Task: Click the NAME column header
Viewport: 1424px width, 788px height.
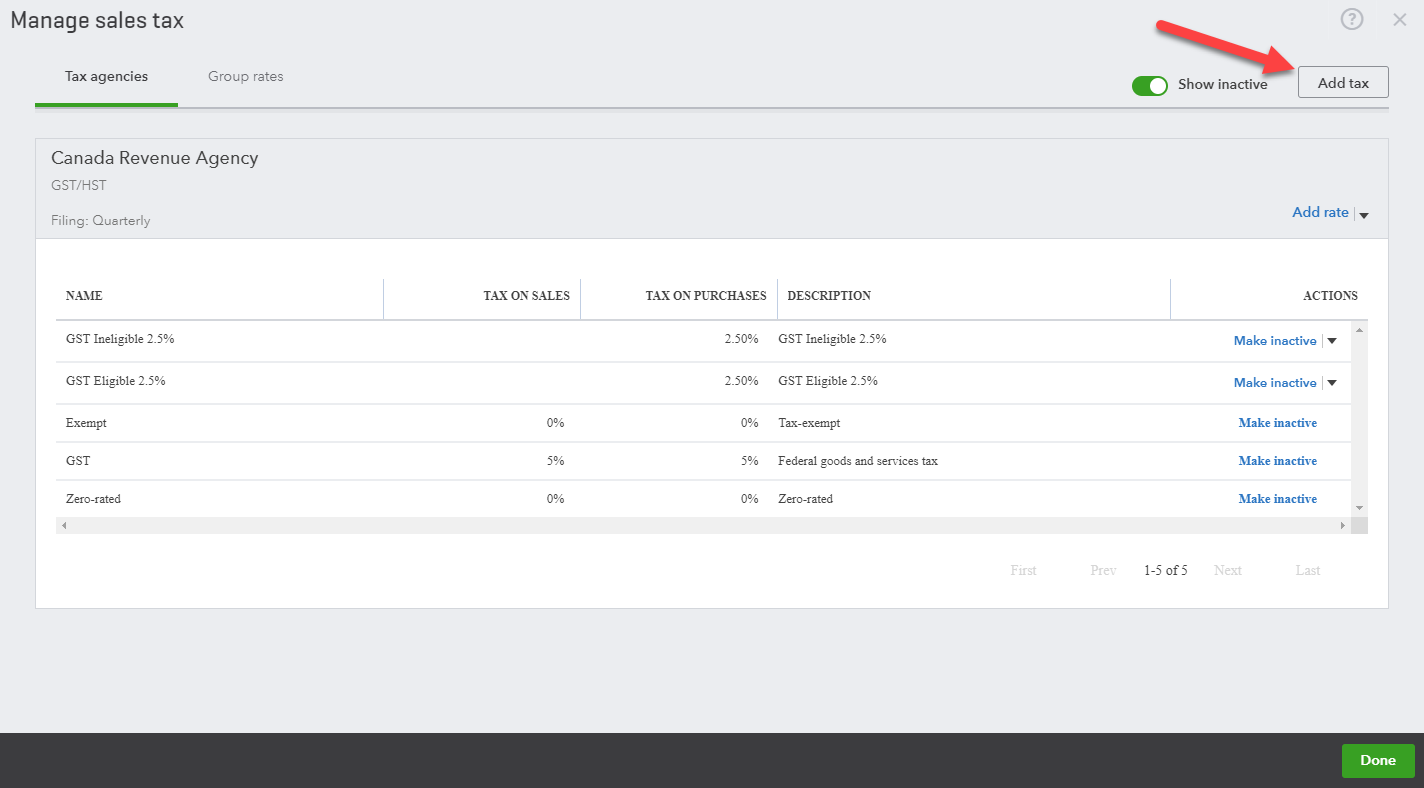Action: [84, 295]
